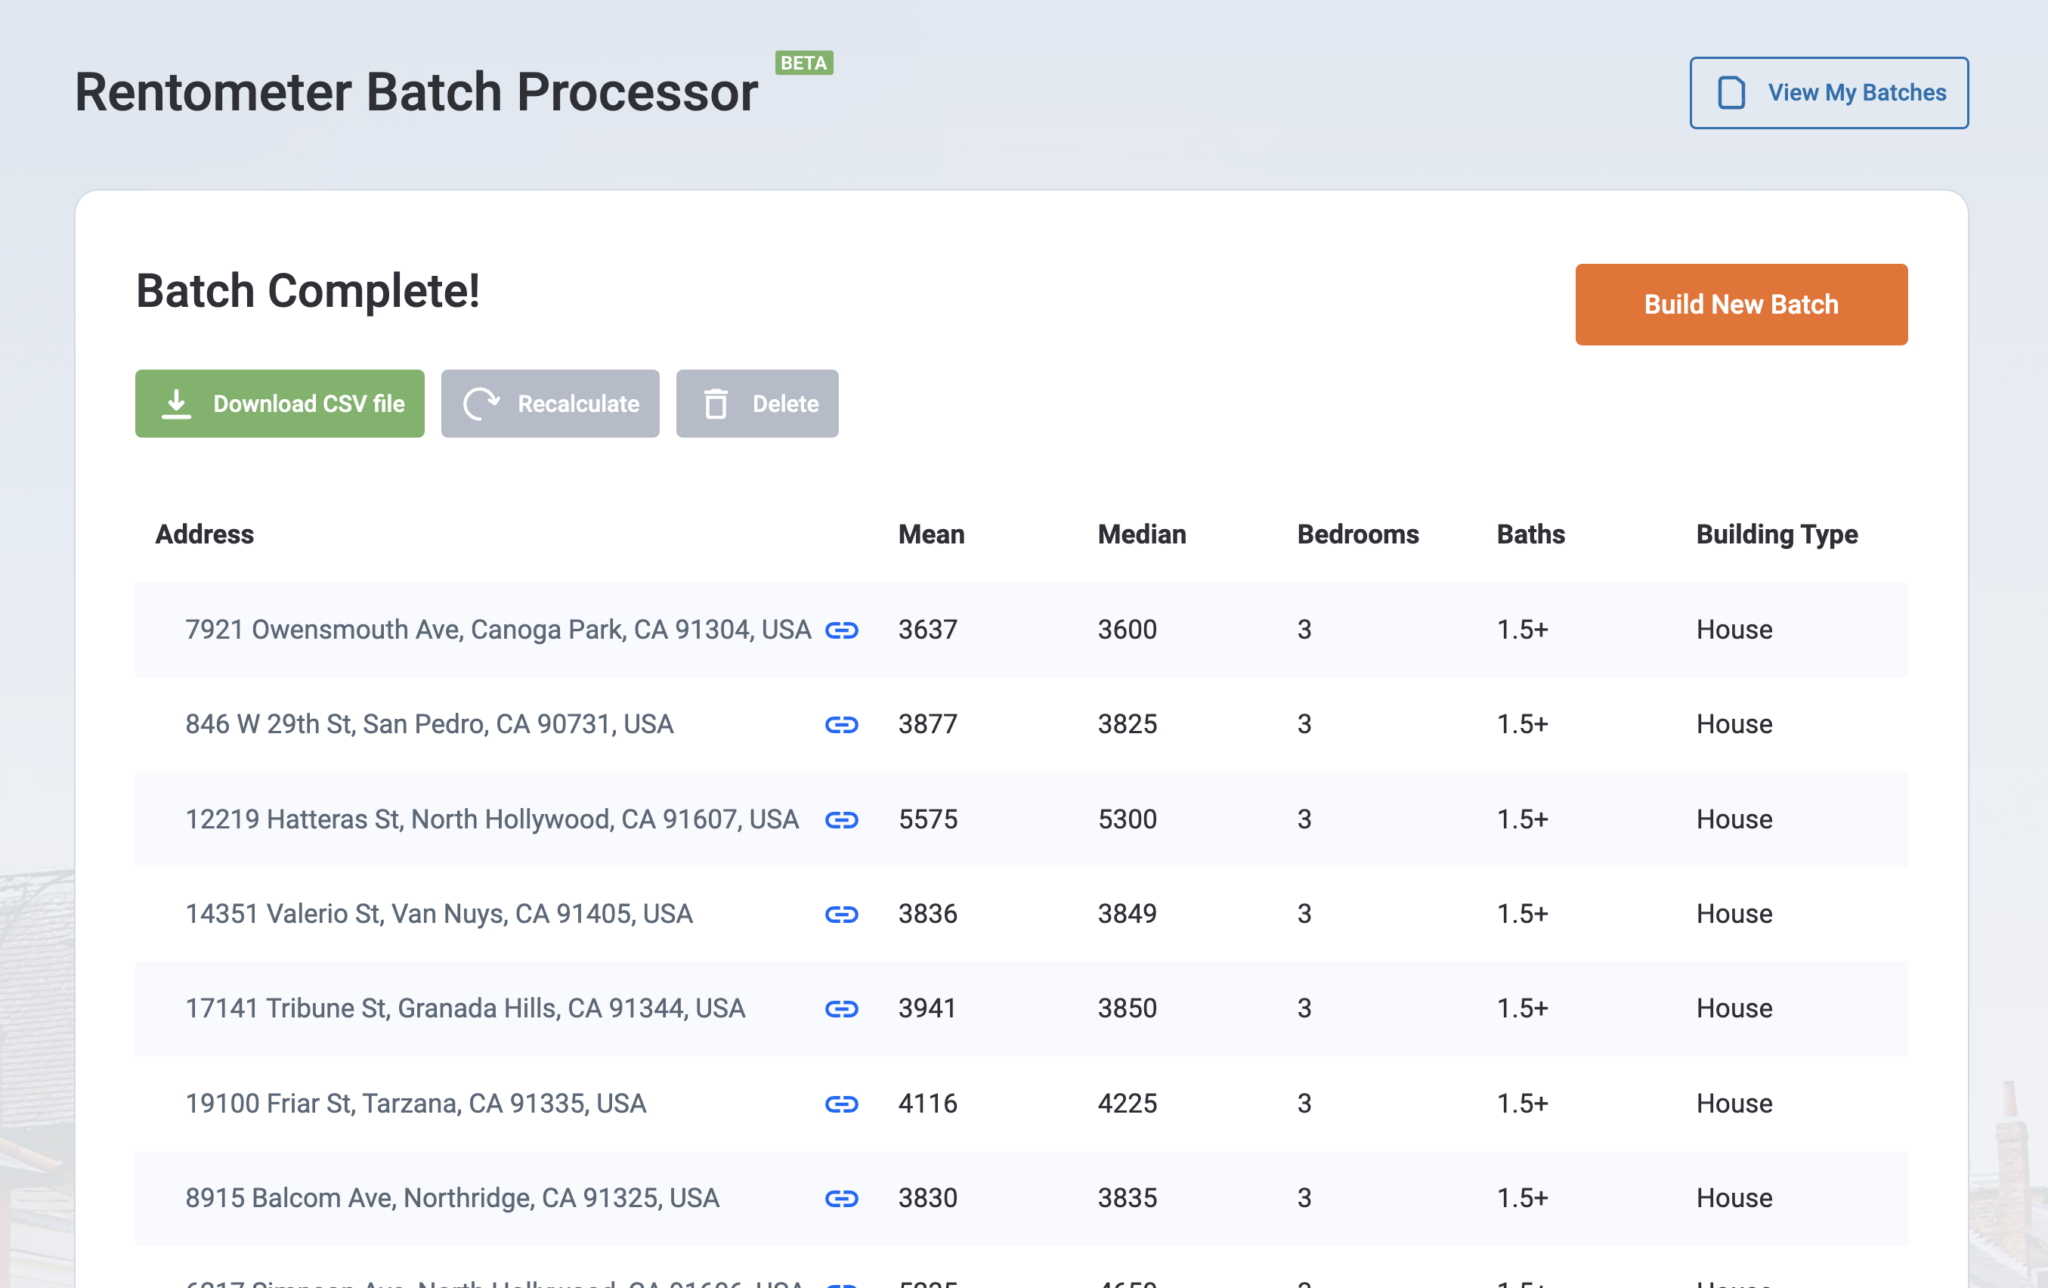Viewport: 2048px width, 1288px height.
Task: Open link icon for 846 W 29th St row
Action: click(841, 724)
